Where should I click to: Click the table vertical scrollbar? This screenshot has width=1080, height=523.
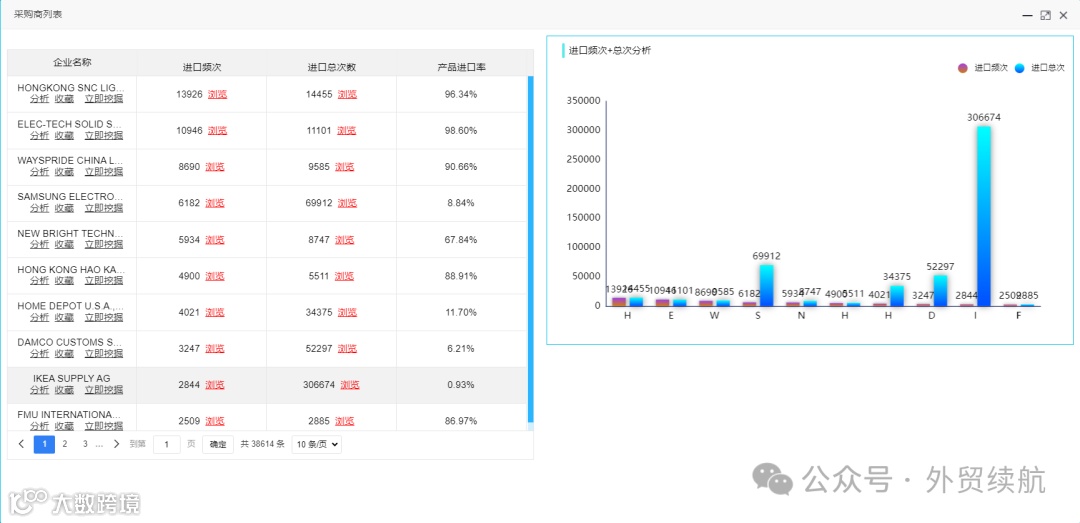[x=530, y=249]
